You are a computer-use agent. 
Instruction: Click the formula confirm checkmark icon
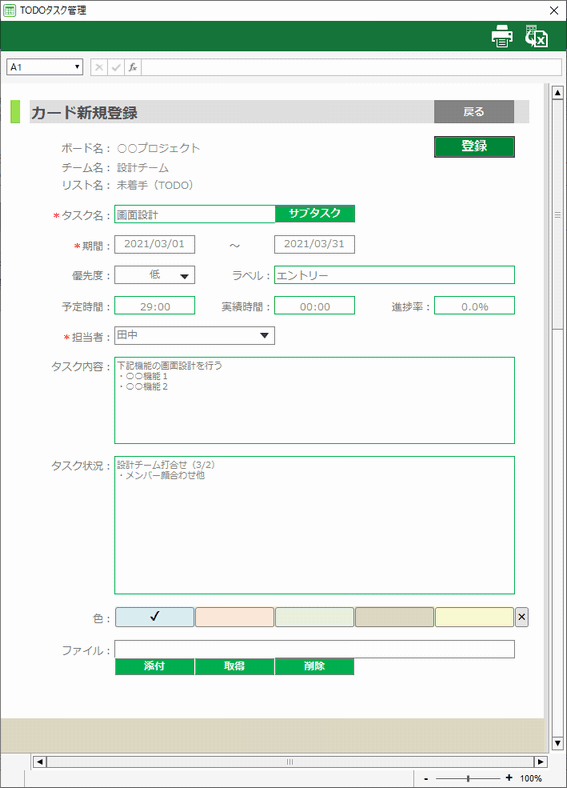(x=116, y=67)
